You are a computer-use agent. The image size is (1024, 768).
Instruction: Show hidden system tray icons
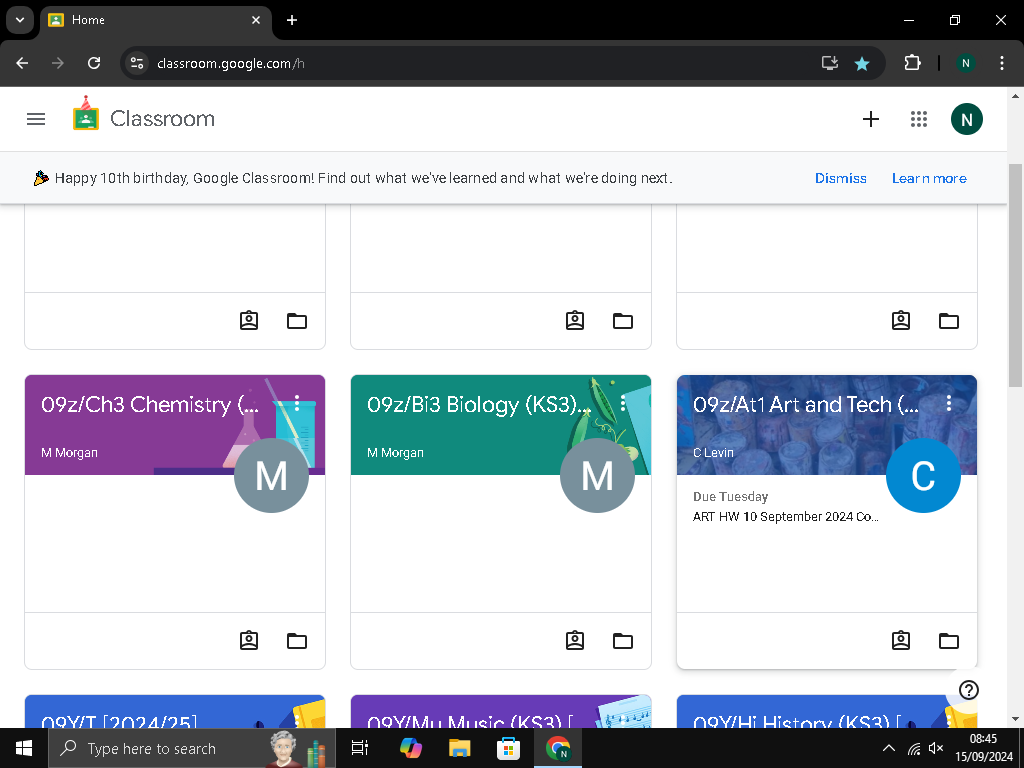[889, 748]
